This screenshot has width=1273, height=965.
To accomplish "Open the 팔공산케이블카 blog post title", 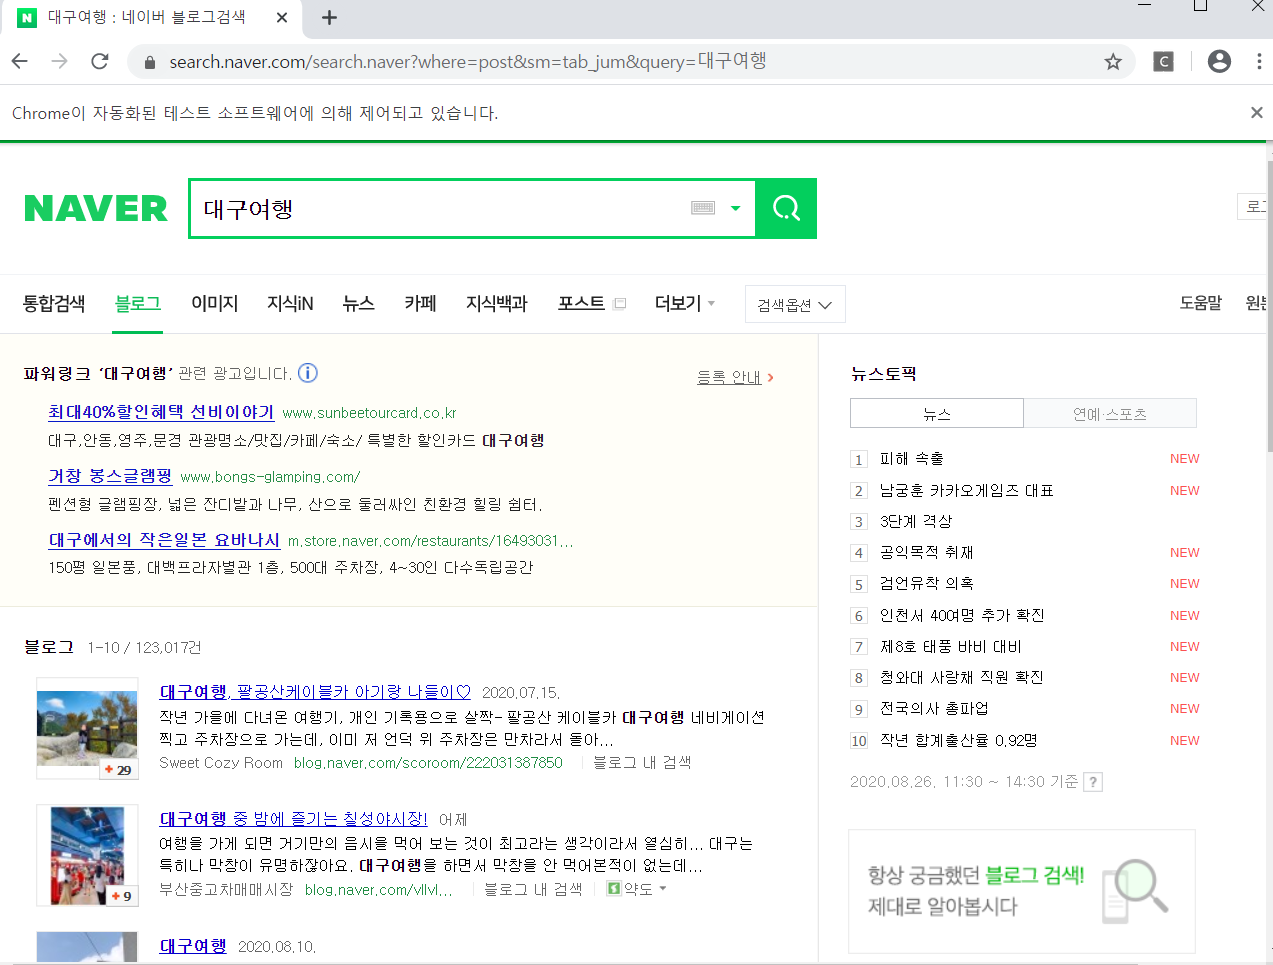I will click(315, 692).
